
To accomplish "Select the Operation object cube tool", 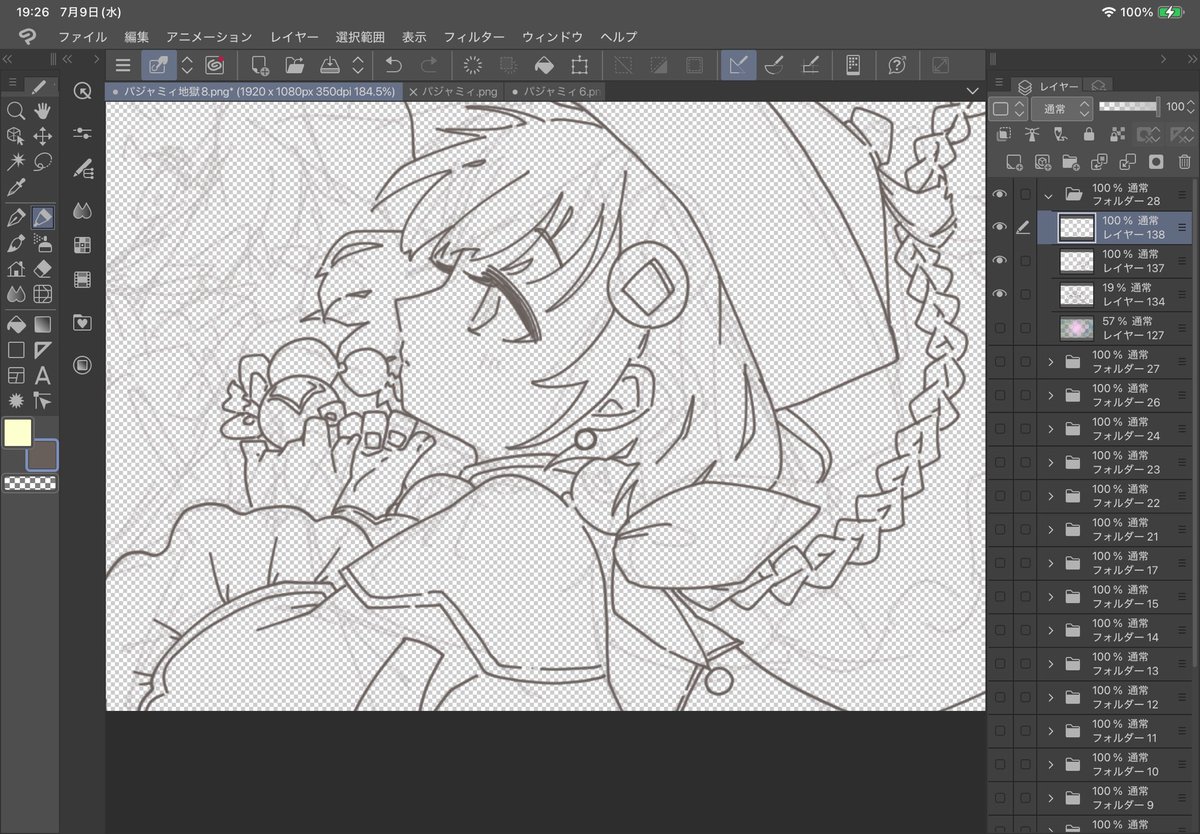I will coord(16,136).
